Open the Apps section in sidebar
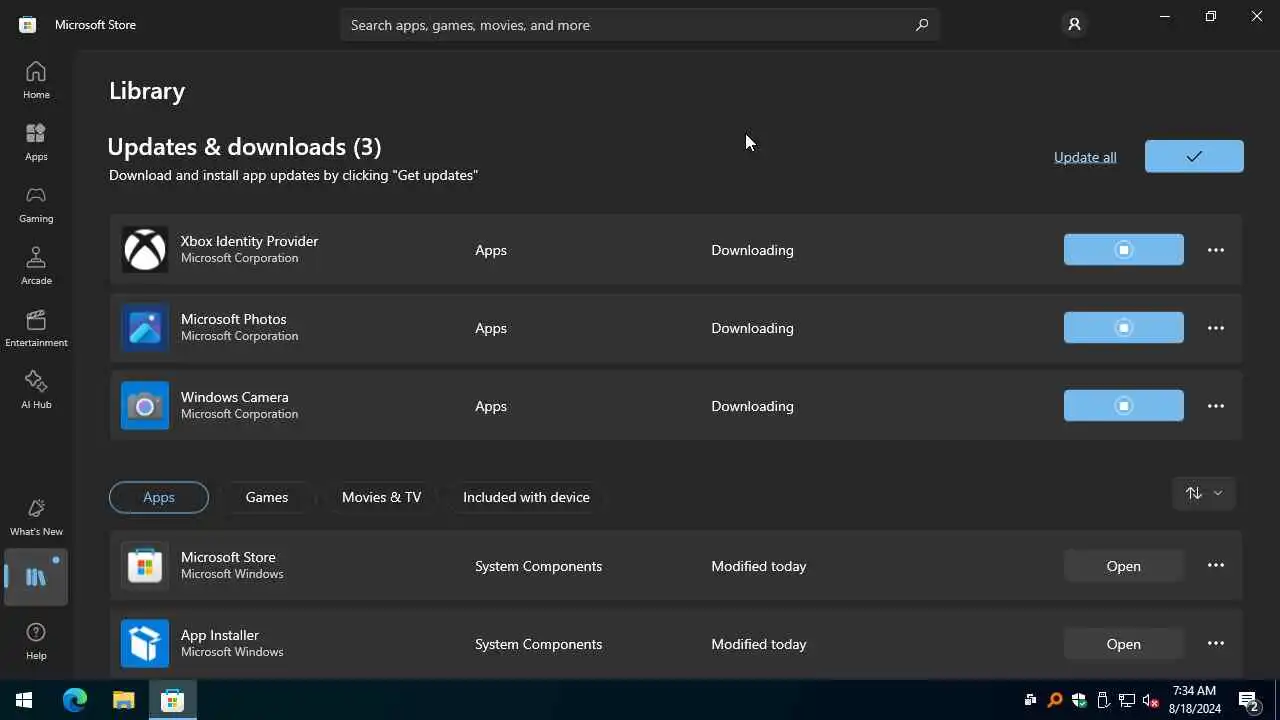The height and width of the screenshot is (720, 1280). (x=36, y=142)
